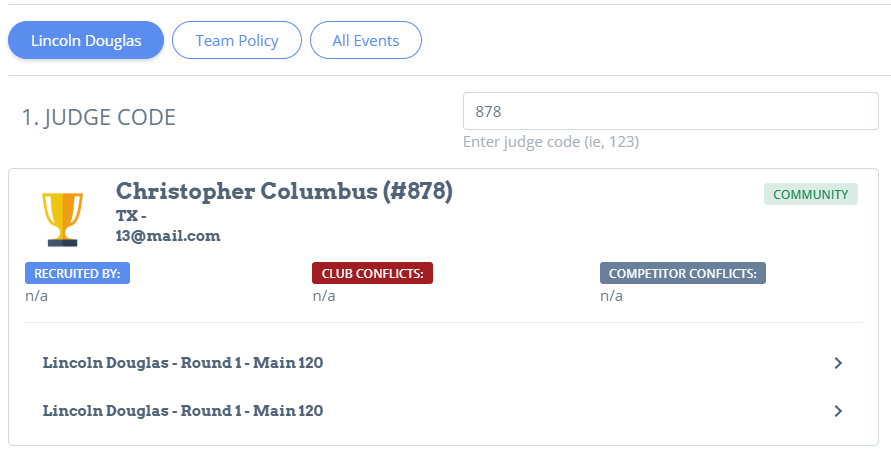Click the n/a value under Competitor Conflicts
The width and height of the screenshot is (891, 474).
click(611, 296)
